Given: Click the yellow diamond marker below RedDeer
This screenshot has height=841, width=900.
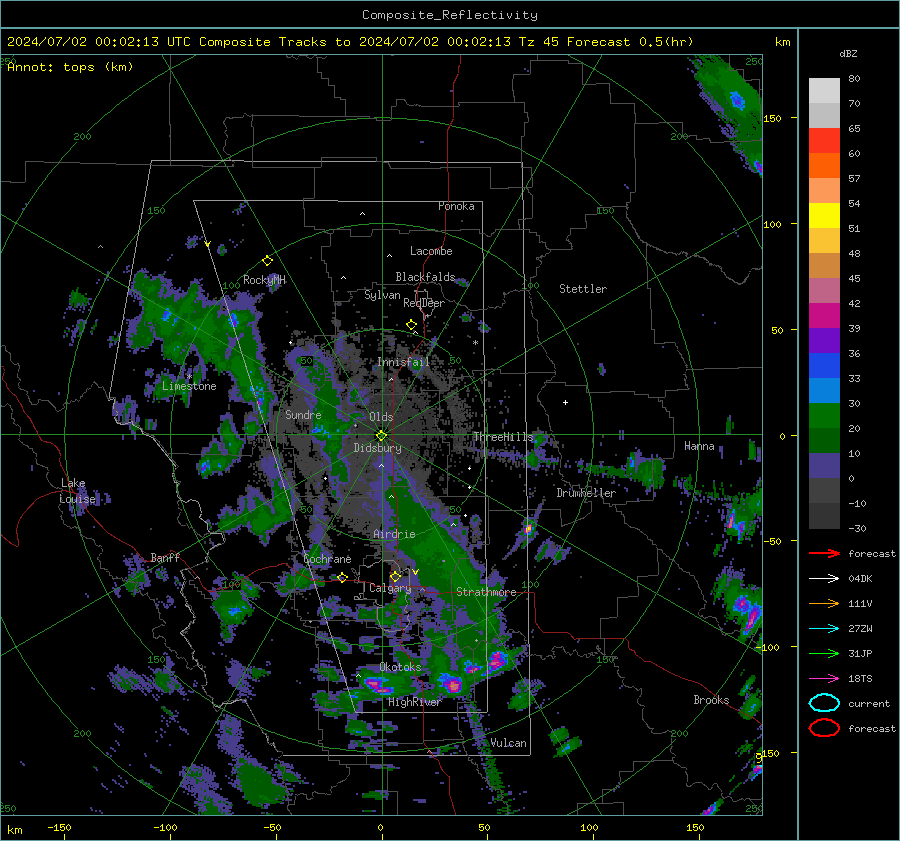Looking at the screenshot, I should 411,325.
